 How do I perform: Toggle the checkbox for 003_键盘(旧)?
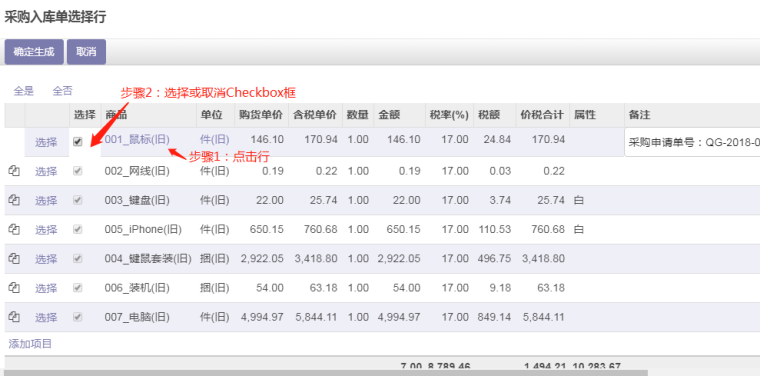pos(78,200)
